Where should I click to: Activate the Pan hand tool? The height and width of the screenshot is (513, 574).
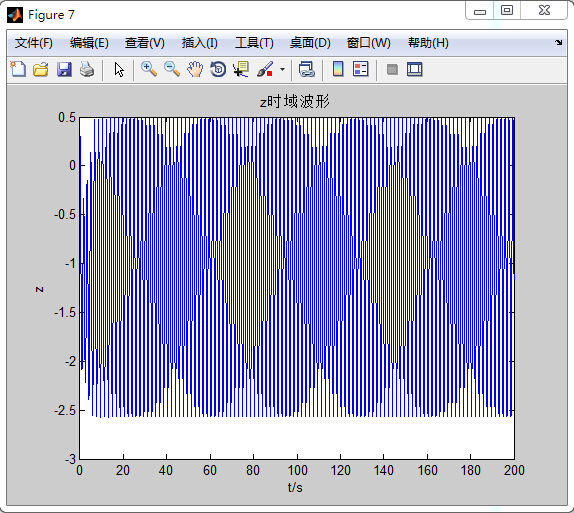tap(195, 69)
